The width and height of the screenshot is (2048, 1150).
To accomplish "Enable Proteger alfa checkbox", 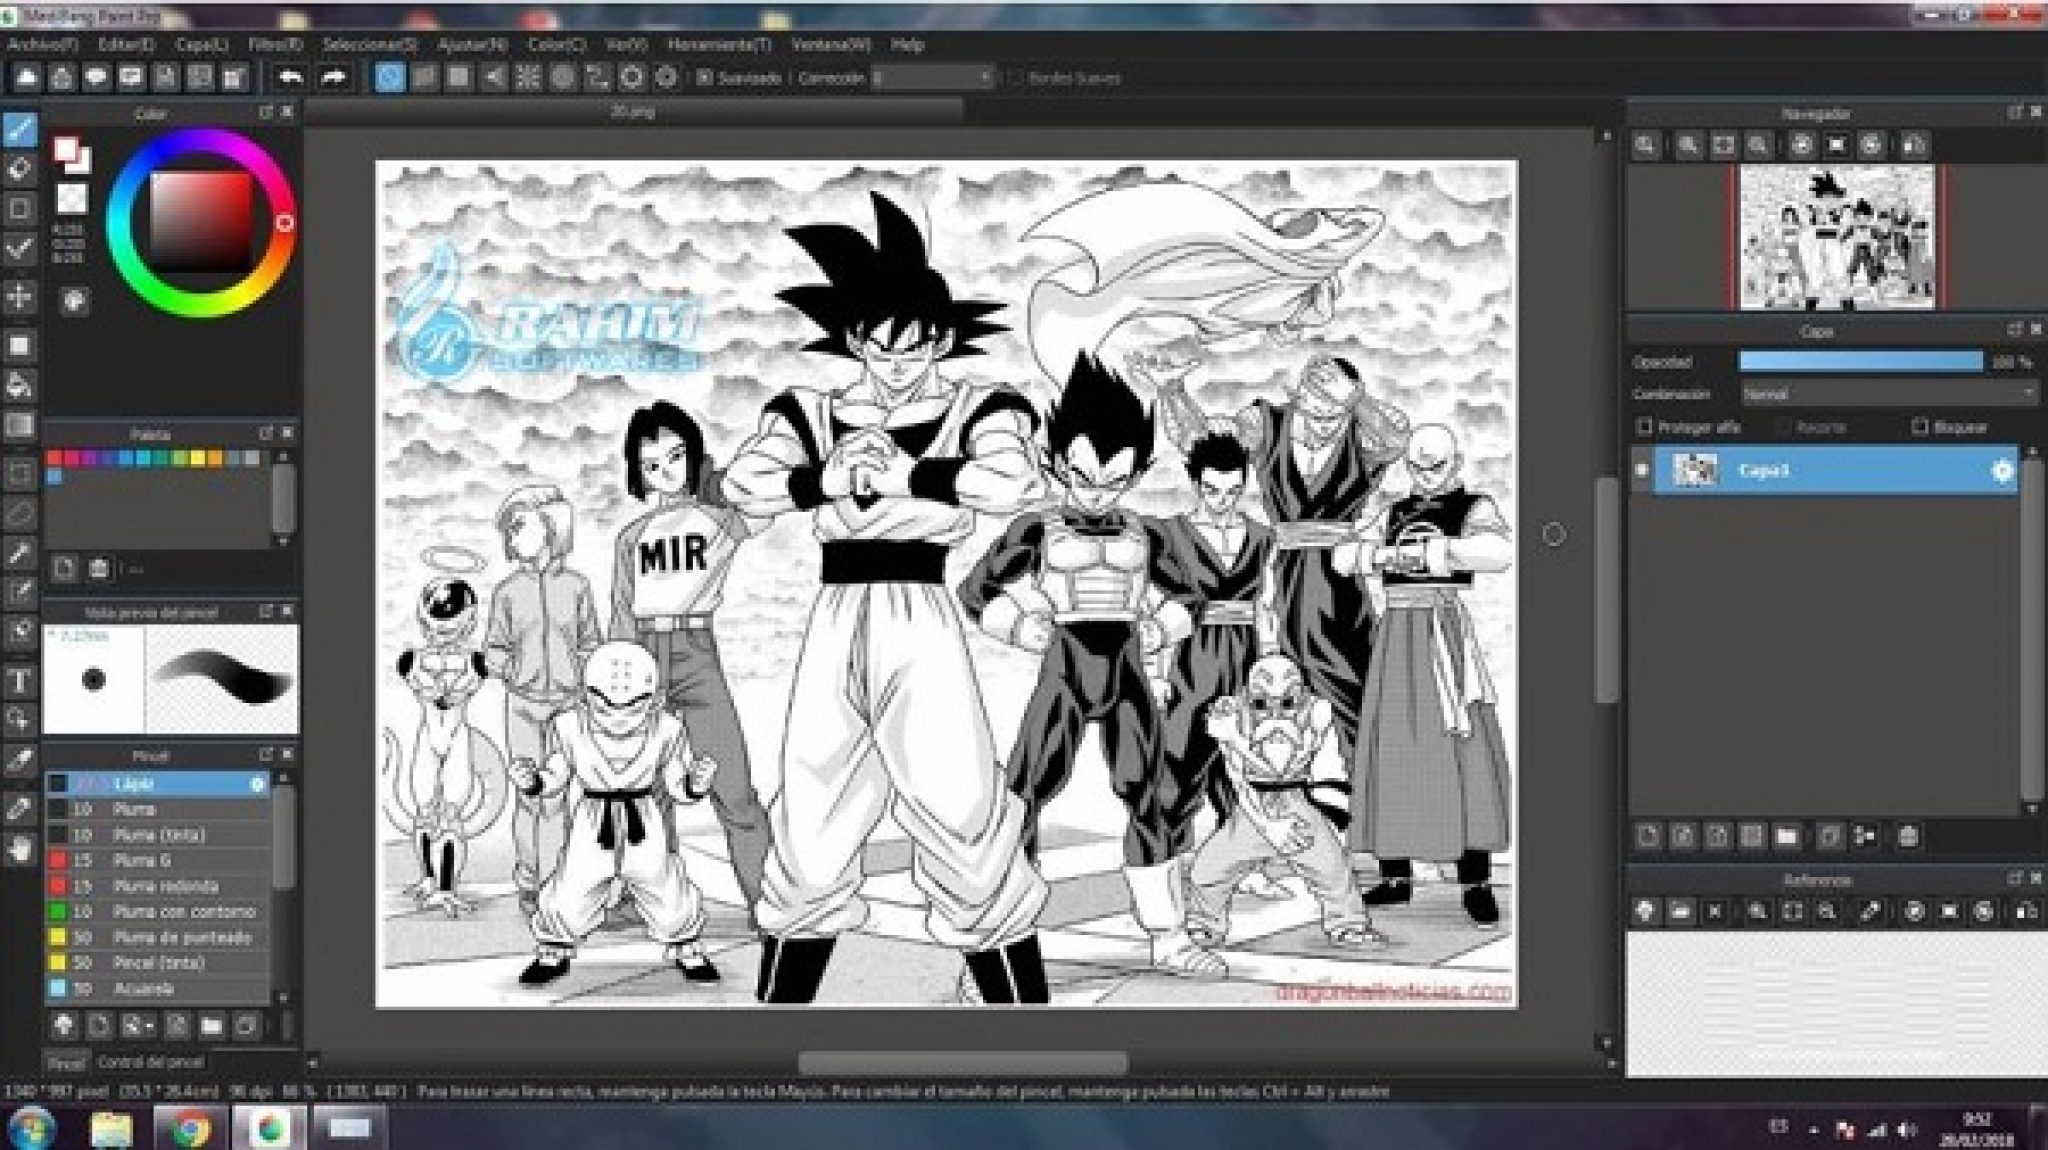I will (1644, 427).
